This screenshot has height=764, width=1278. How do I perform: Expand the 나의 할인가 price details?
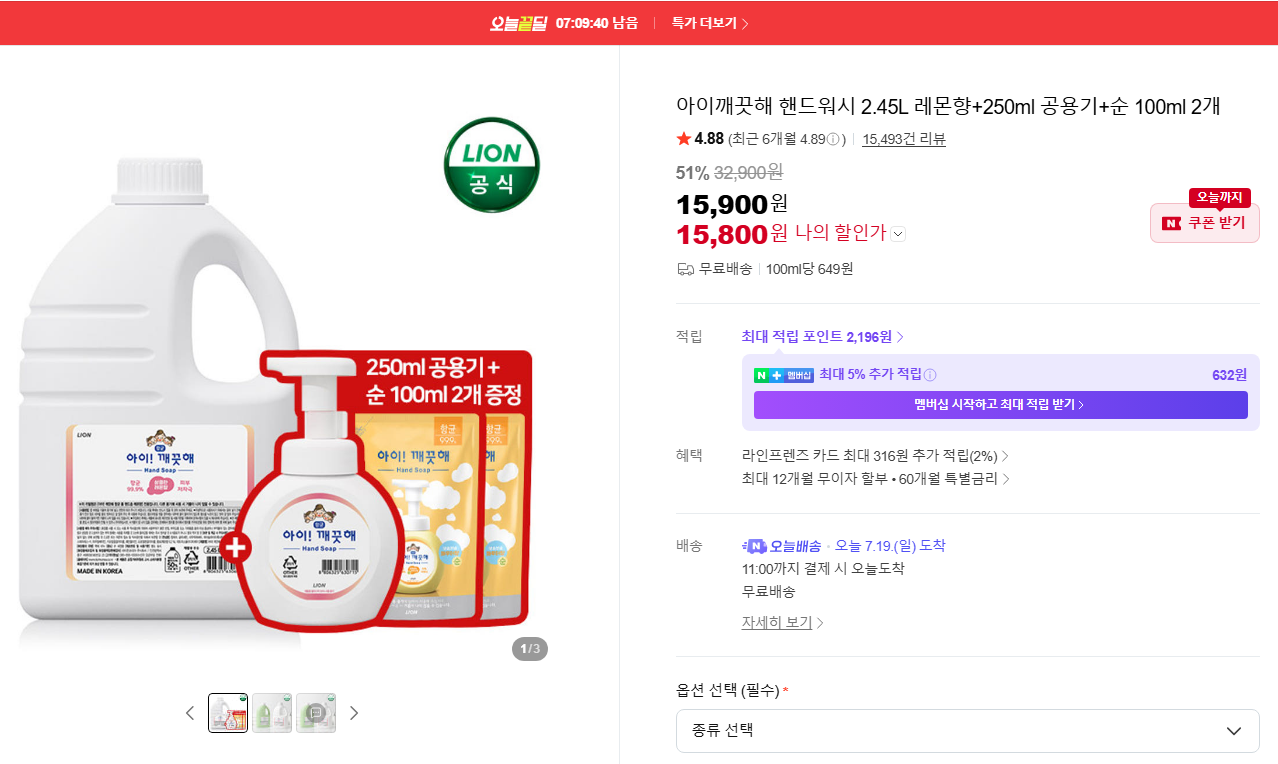click(898, 234)
